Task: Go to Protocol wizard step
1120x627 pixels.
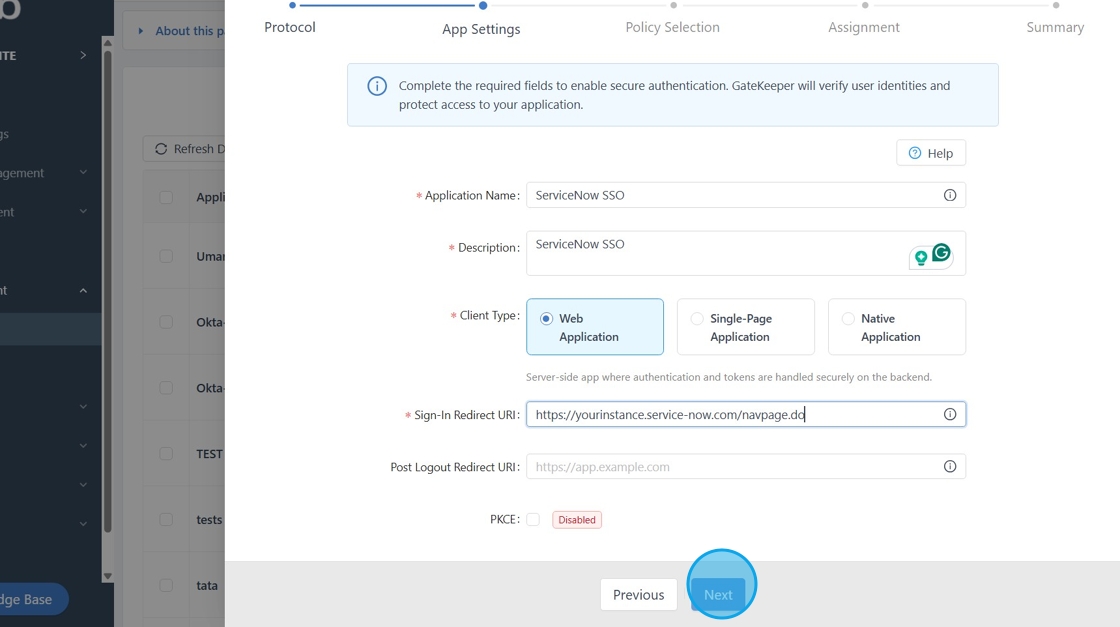Action: click(290, 27)
